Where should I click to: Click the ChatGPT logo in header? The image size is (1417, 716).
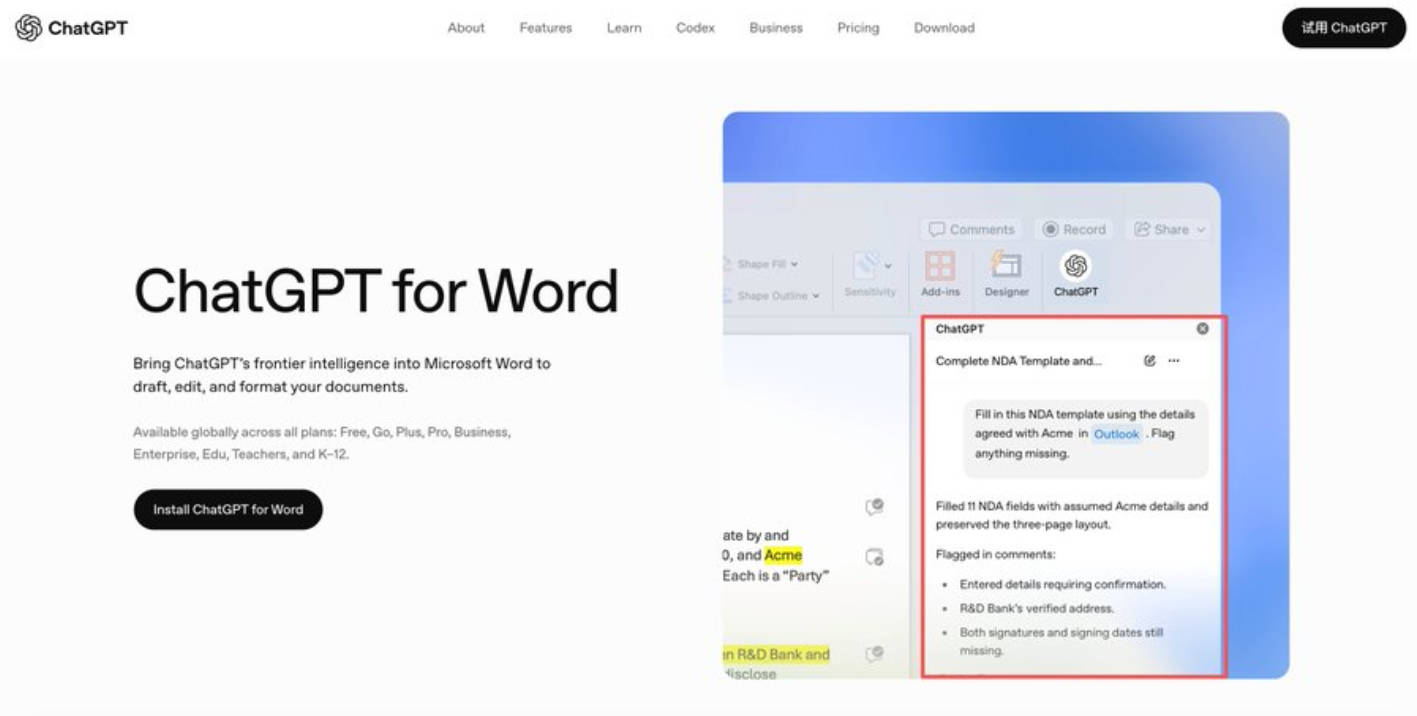coord(72,28)
